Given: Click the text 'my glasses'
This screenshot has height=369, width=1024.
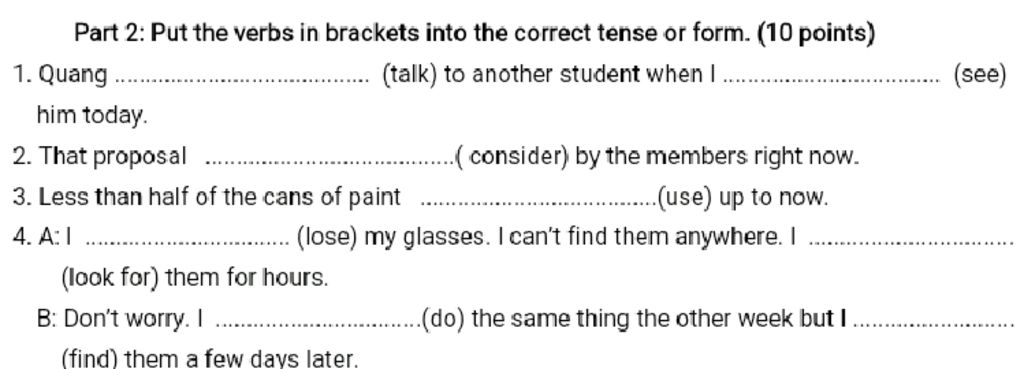Looking at the screenshot, I should (425, 238).
